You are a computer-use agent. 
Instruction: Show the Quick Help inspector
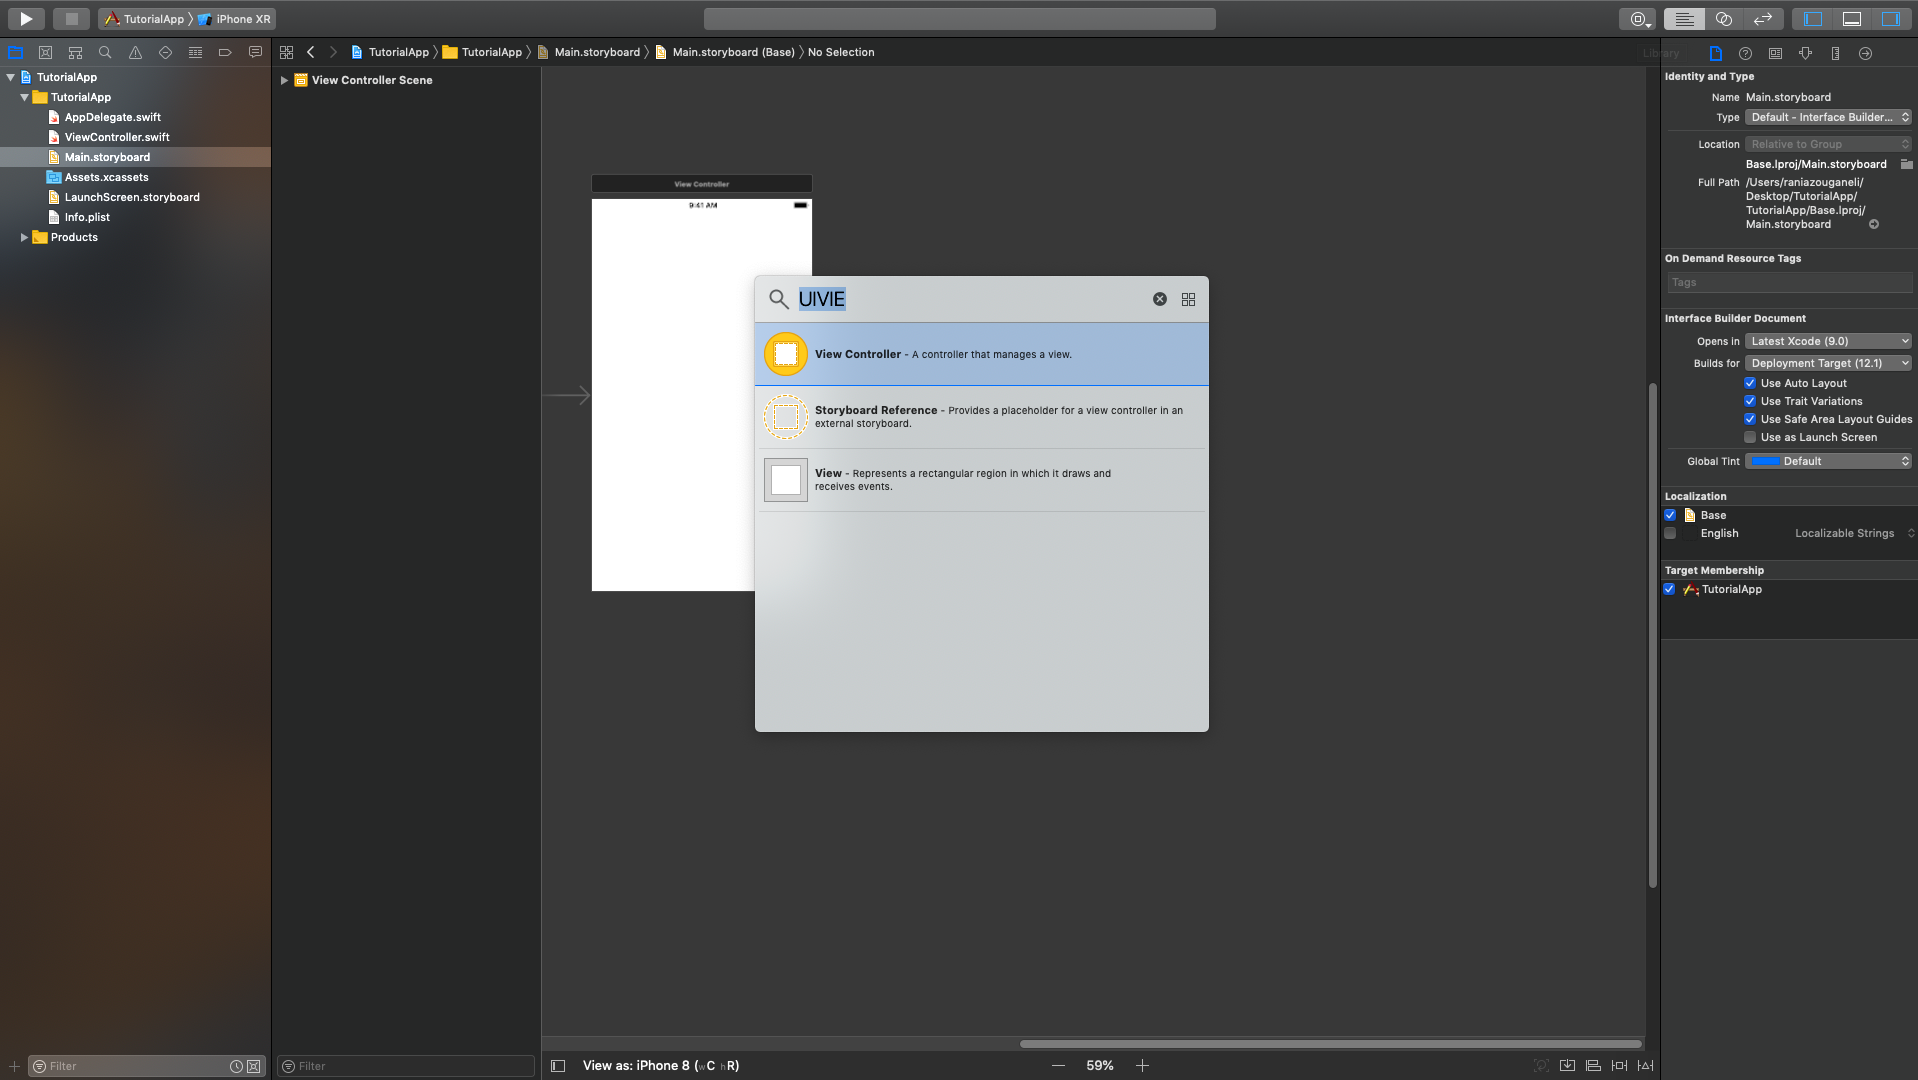(x=1745, y=53)
